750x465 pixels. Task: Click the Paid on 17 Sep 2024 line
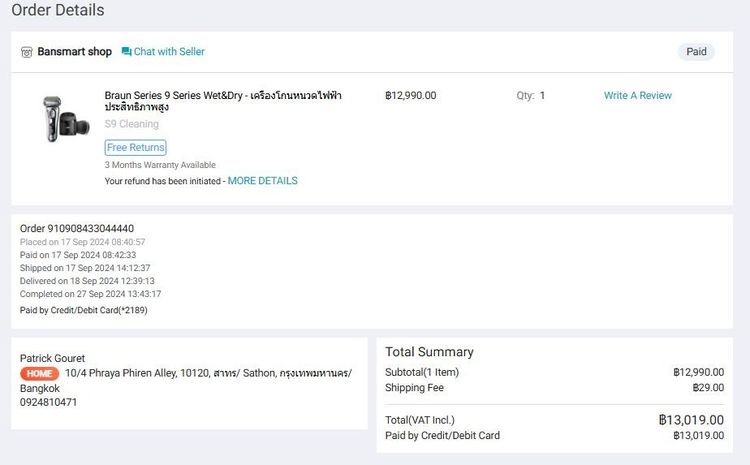[x=78, y=255]
